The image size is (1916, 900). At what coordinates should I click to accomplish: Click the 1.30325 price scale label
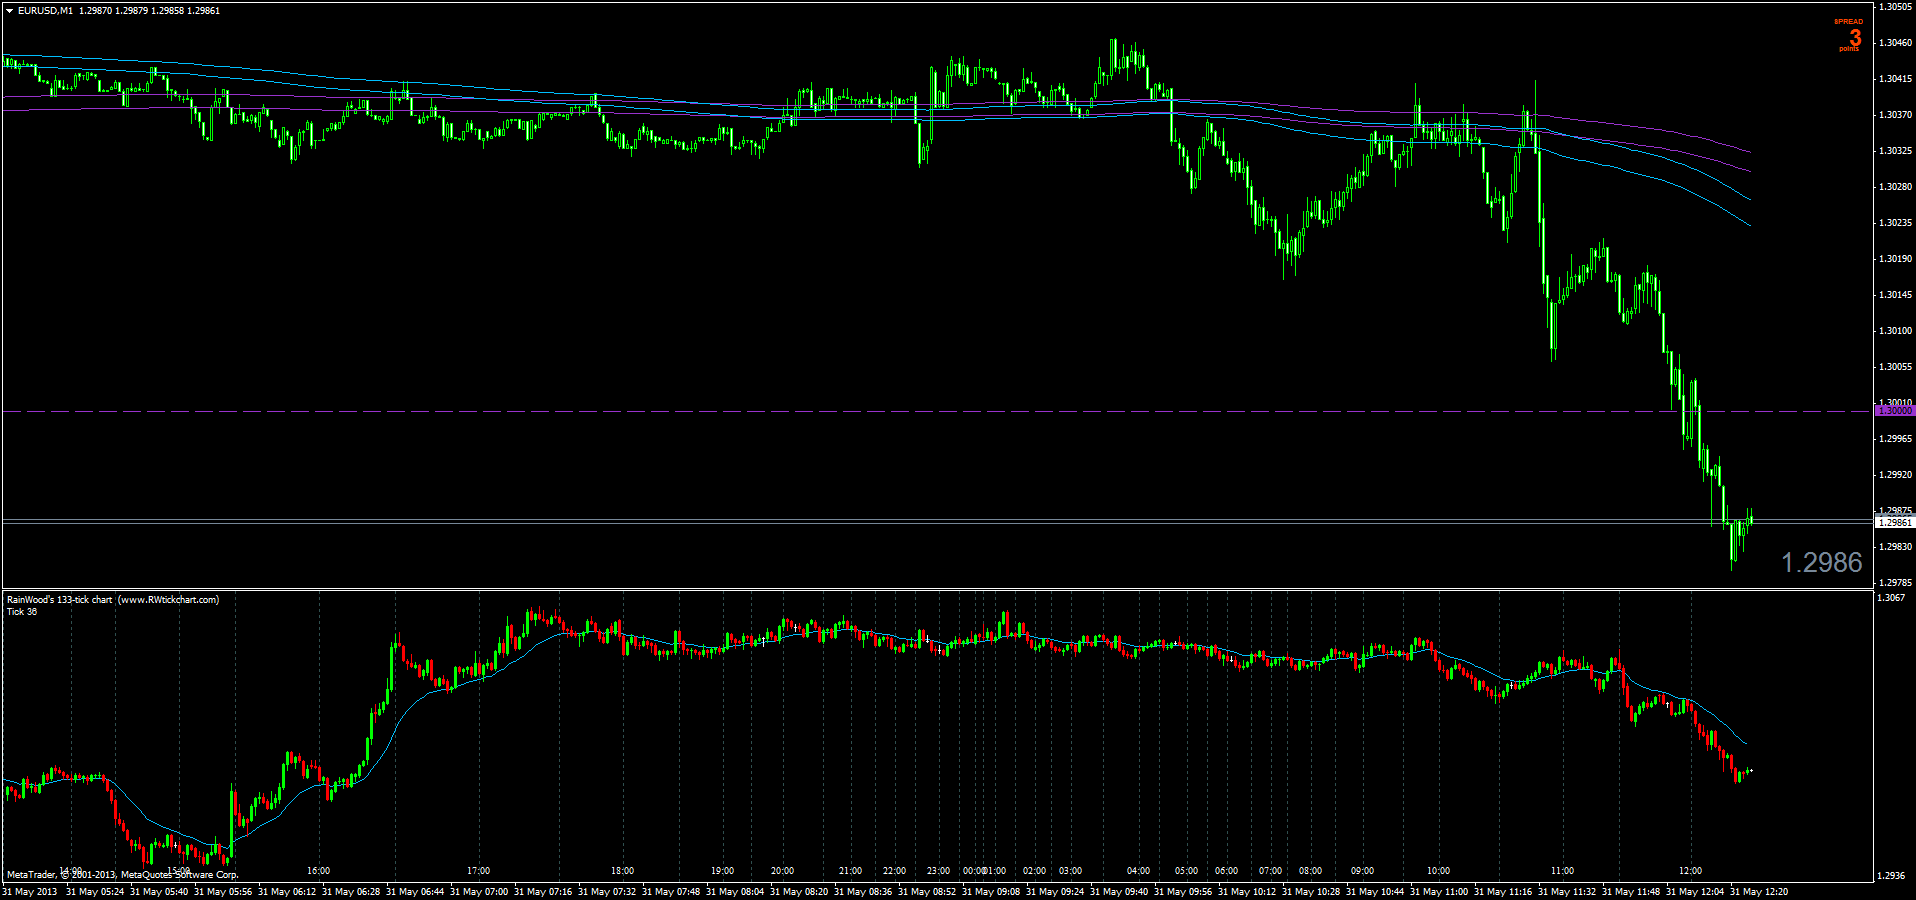(x=1895, y=151)
